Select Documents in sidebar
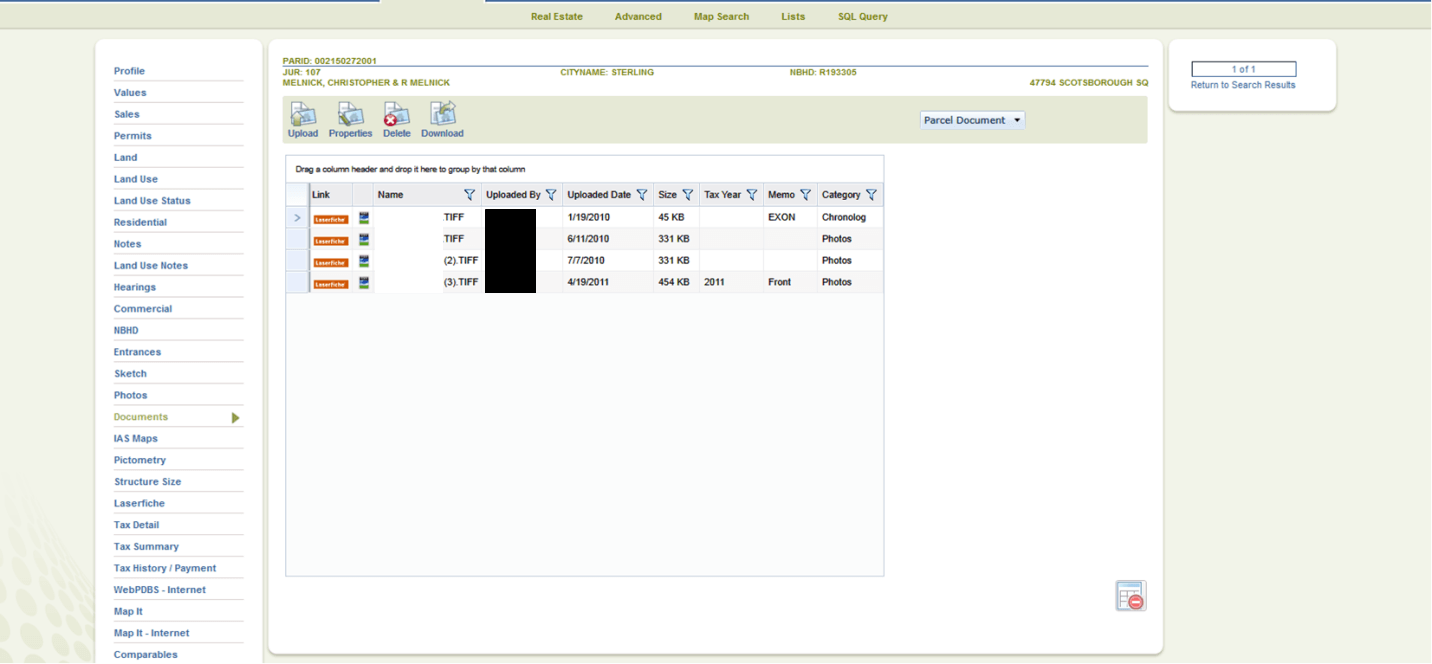 coord(141,417)
